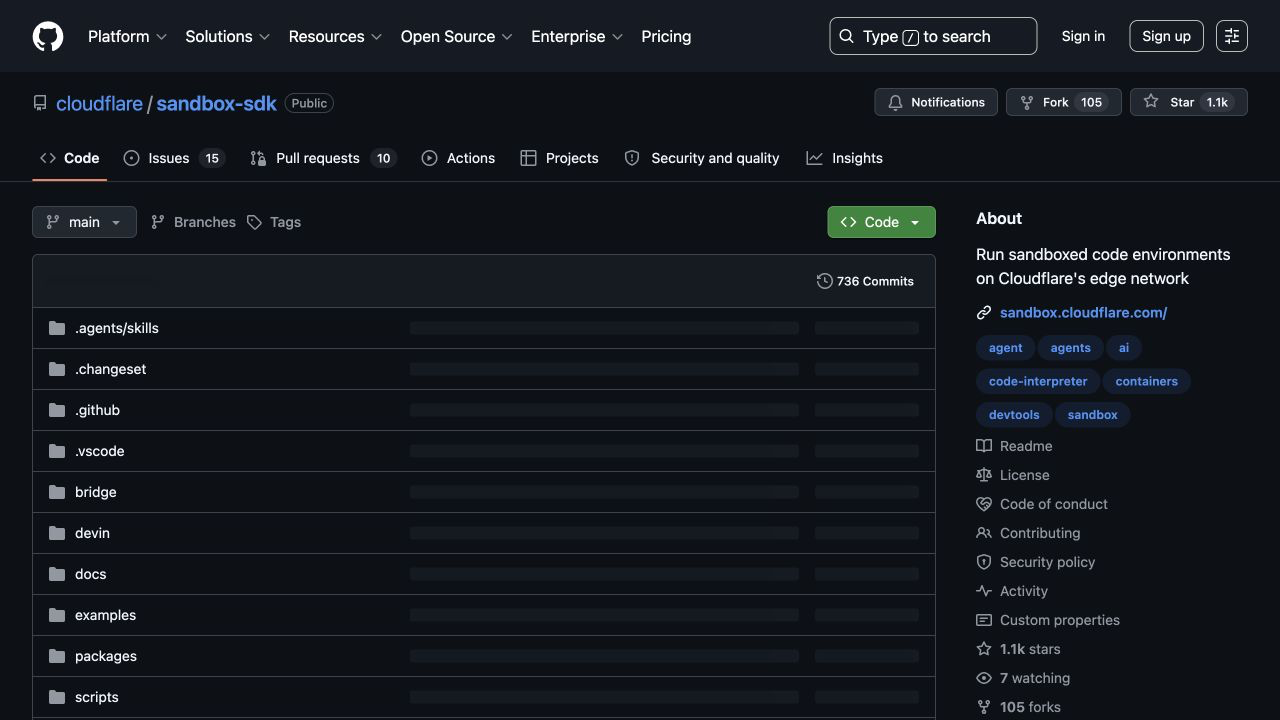Open the scripts folder row

[x=484, y=697]
